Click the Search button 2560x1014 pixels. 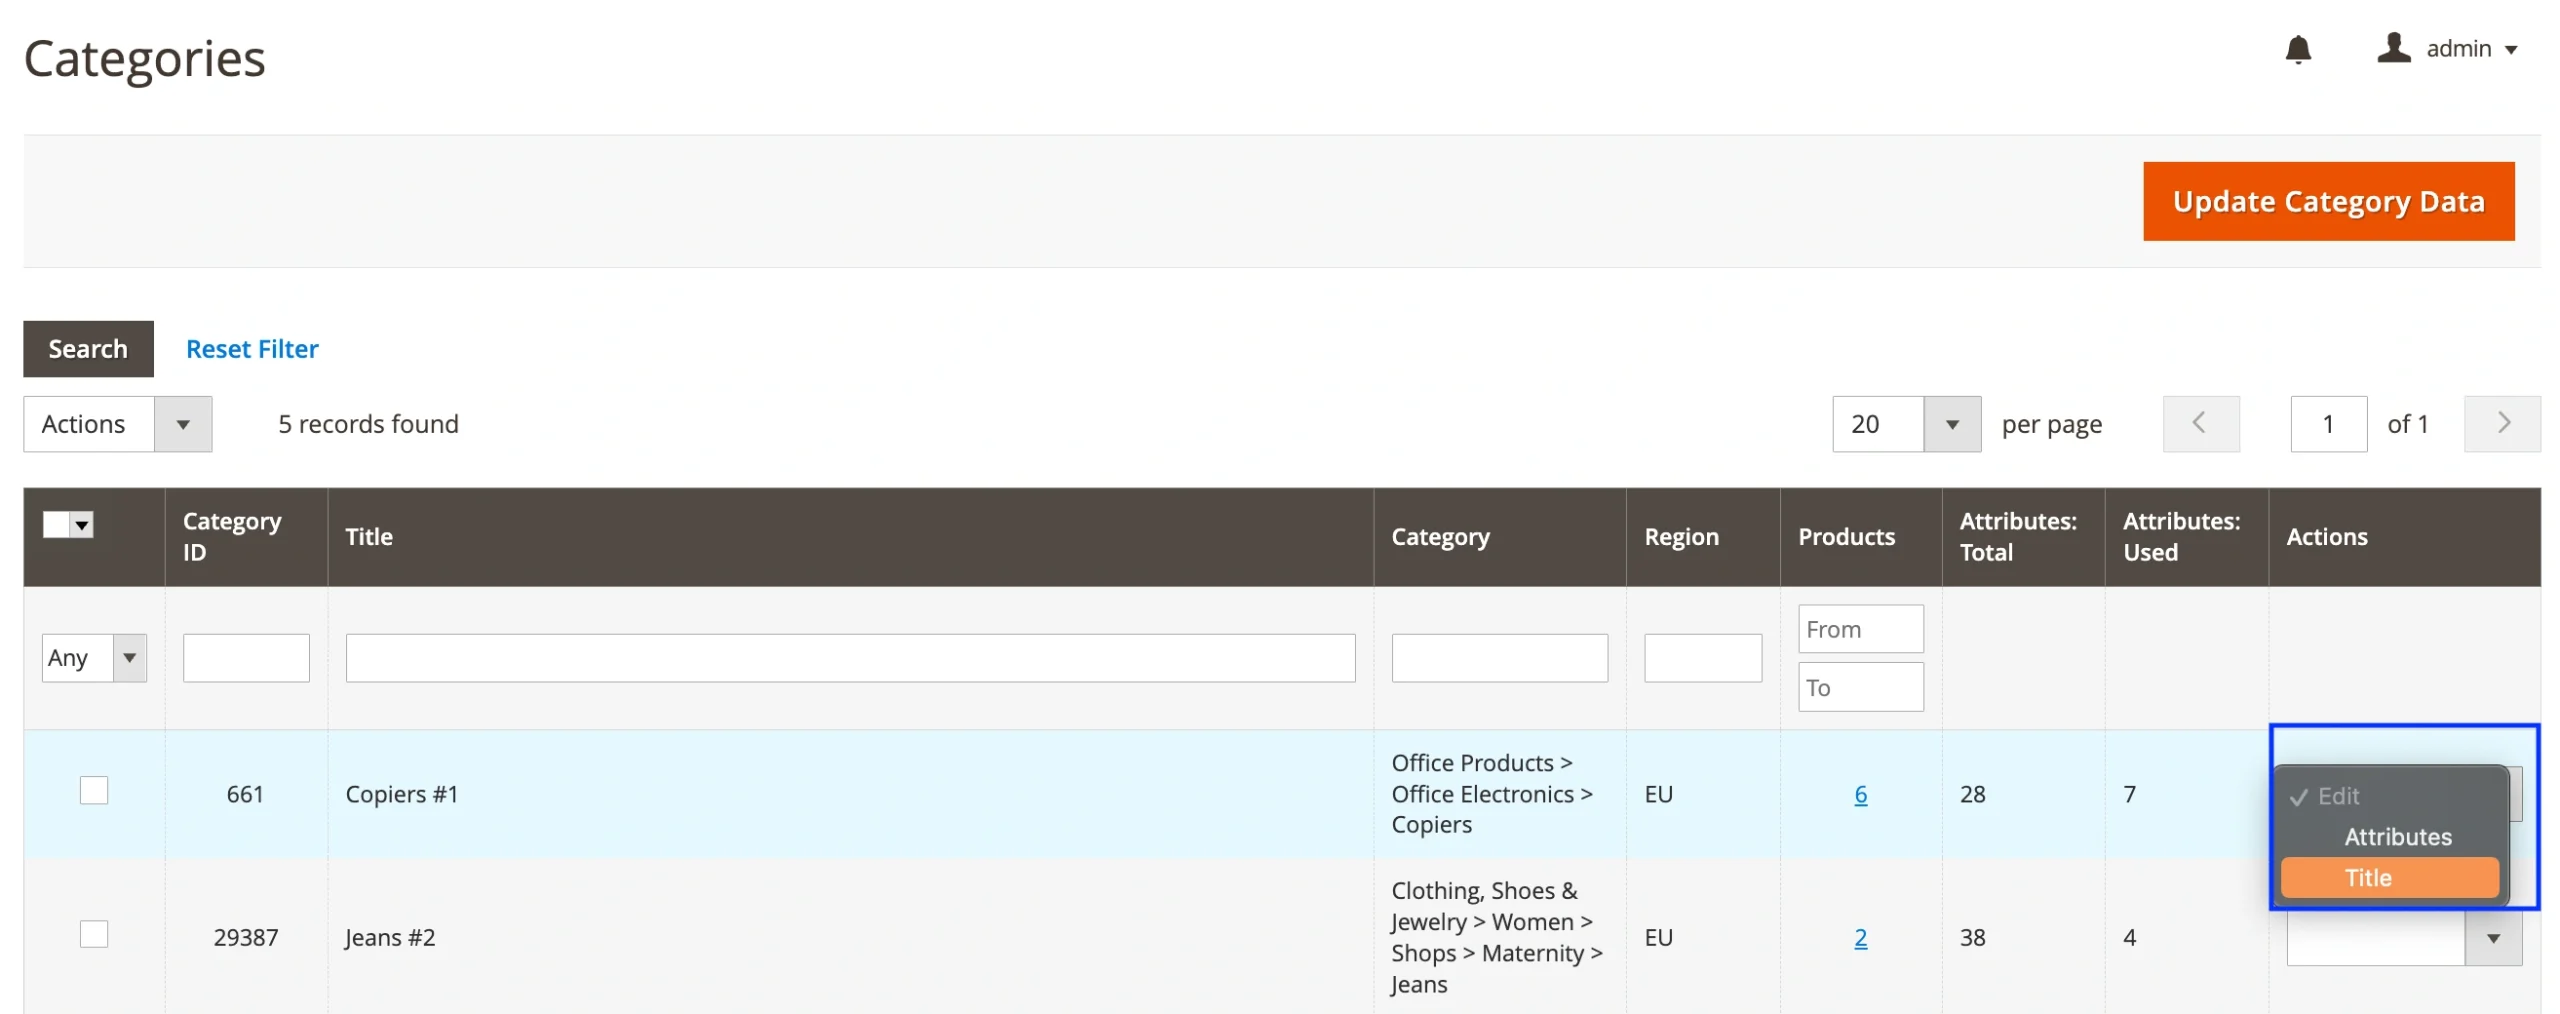pyautogui.click(x=88, y=349)
